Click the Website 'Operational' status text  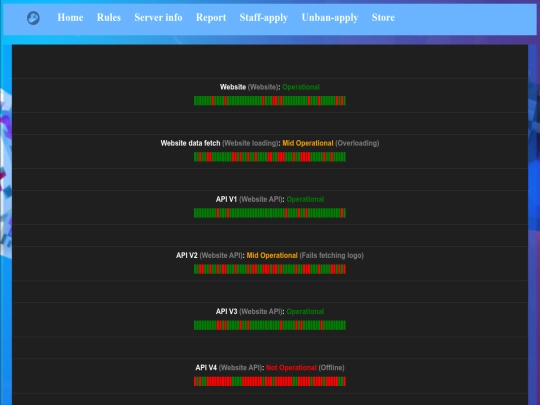pyautogui.click(x=301, y=87)
